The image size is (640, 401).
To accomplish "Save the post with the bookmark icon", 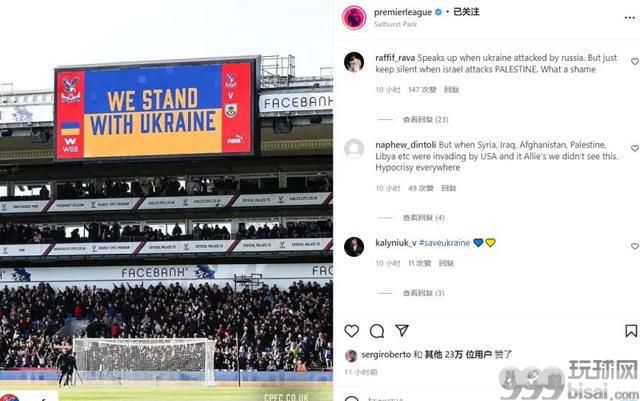I will (x=631, y=331).
